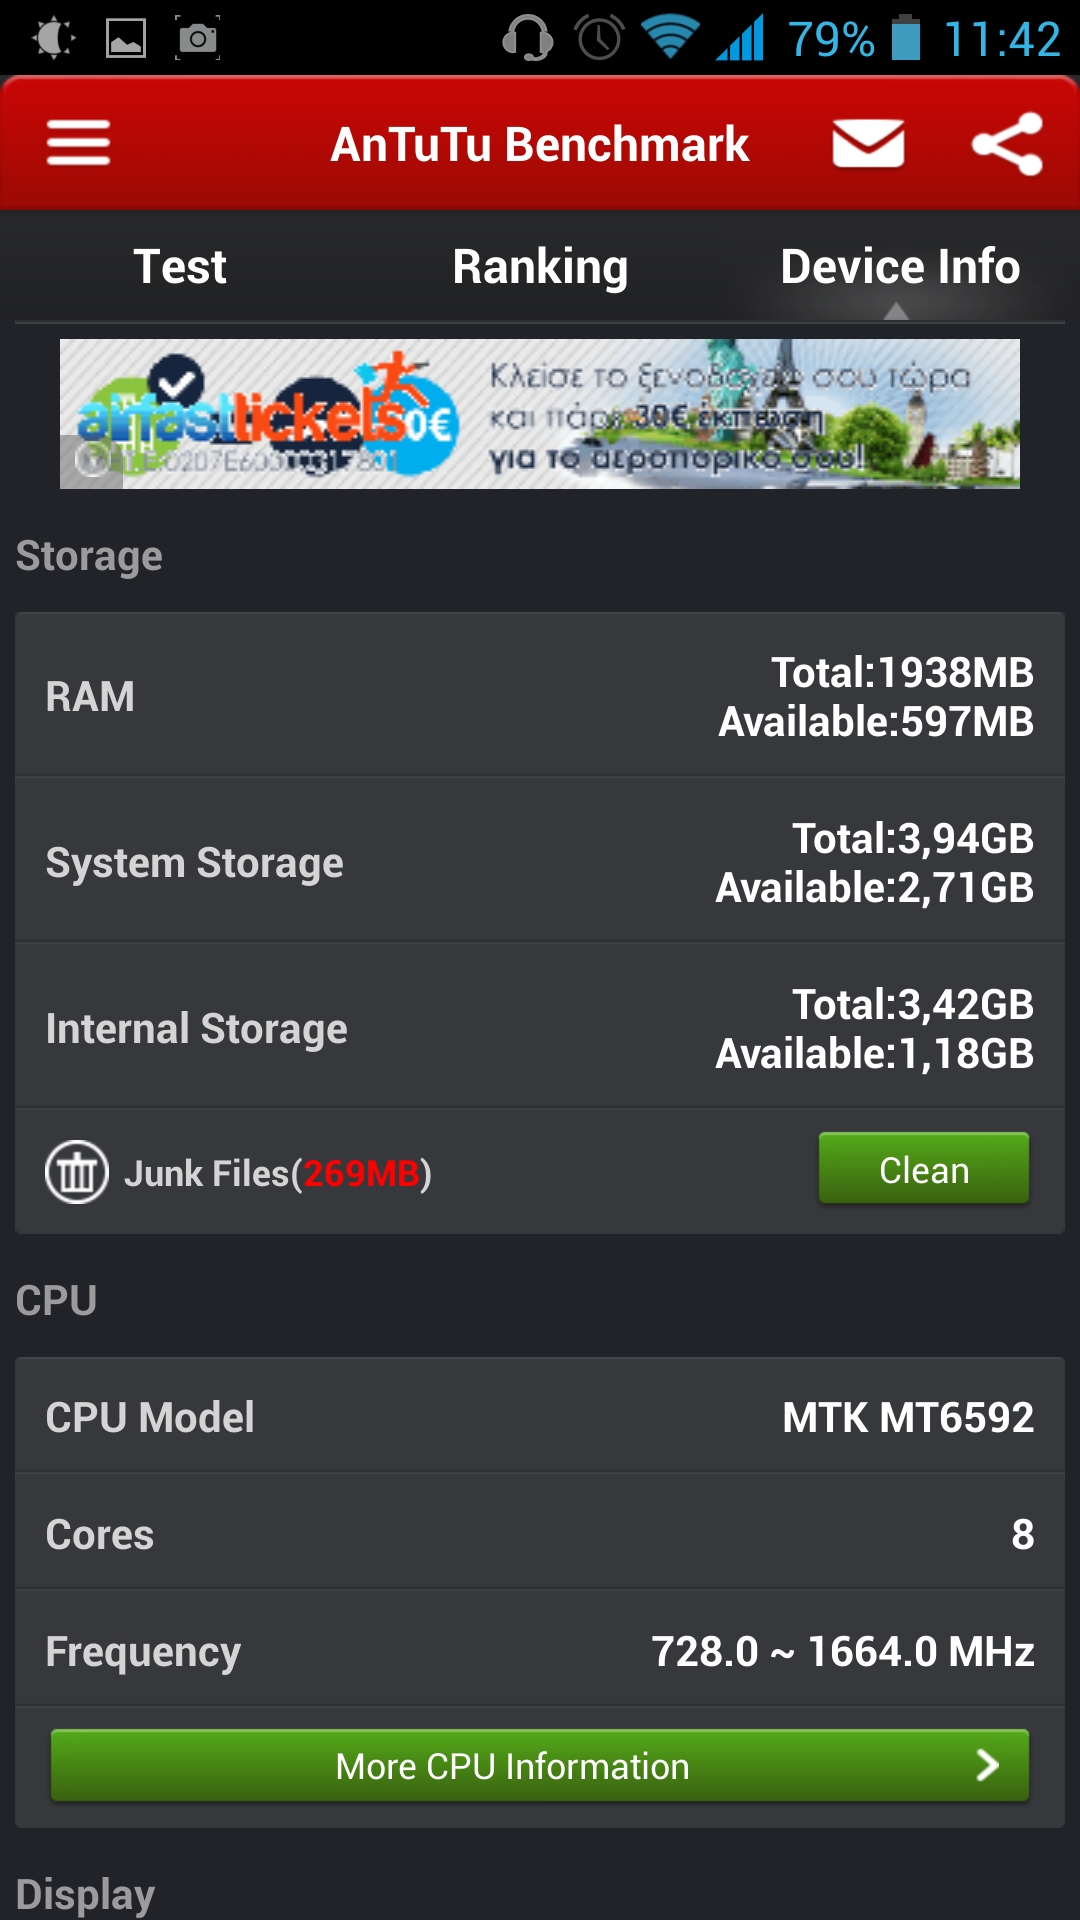Tap the Junk Files trash bin icon

77,1172
